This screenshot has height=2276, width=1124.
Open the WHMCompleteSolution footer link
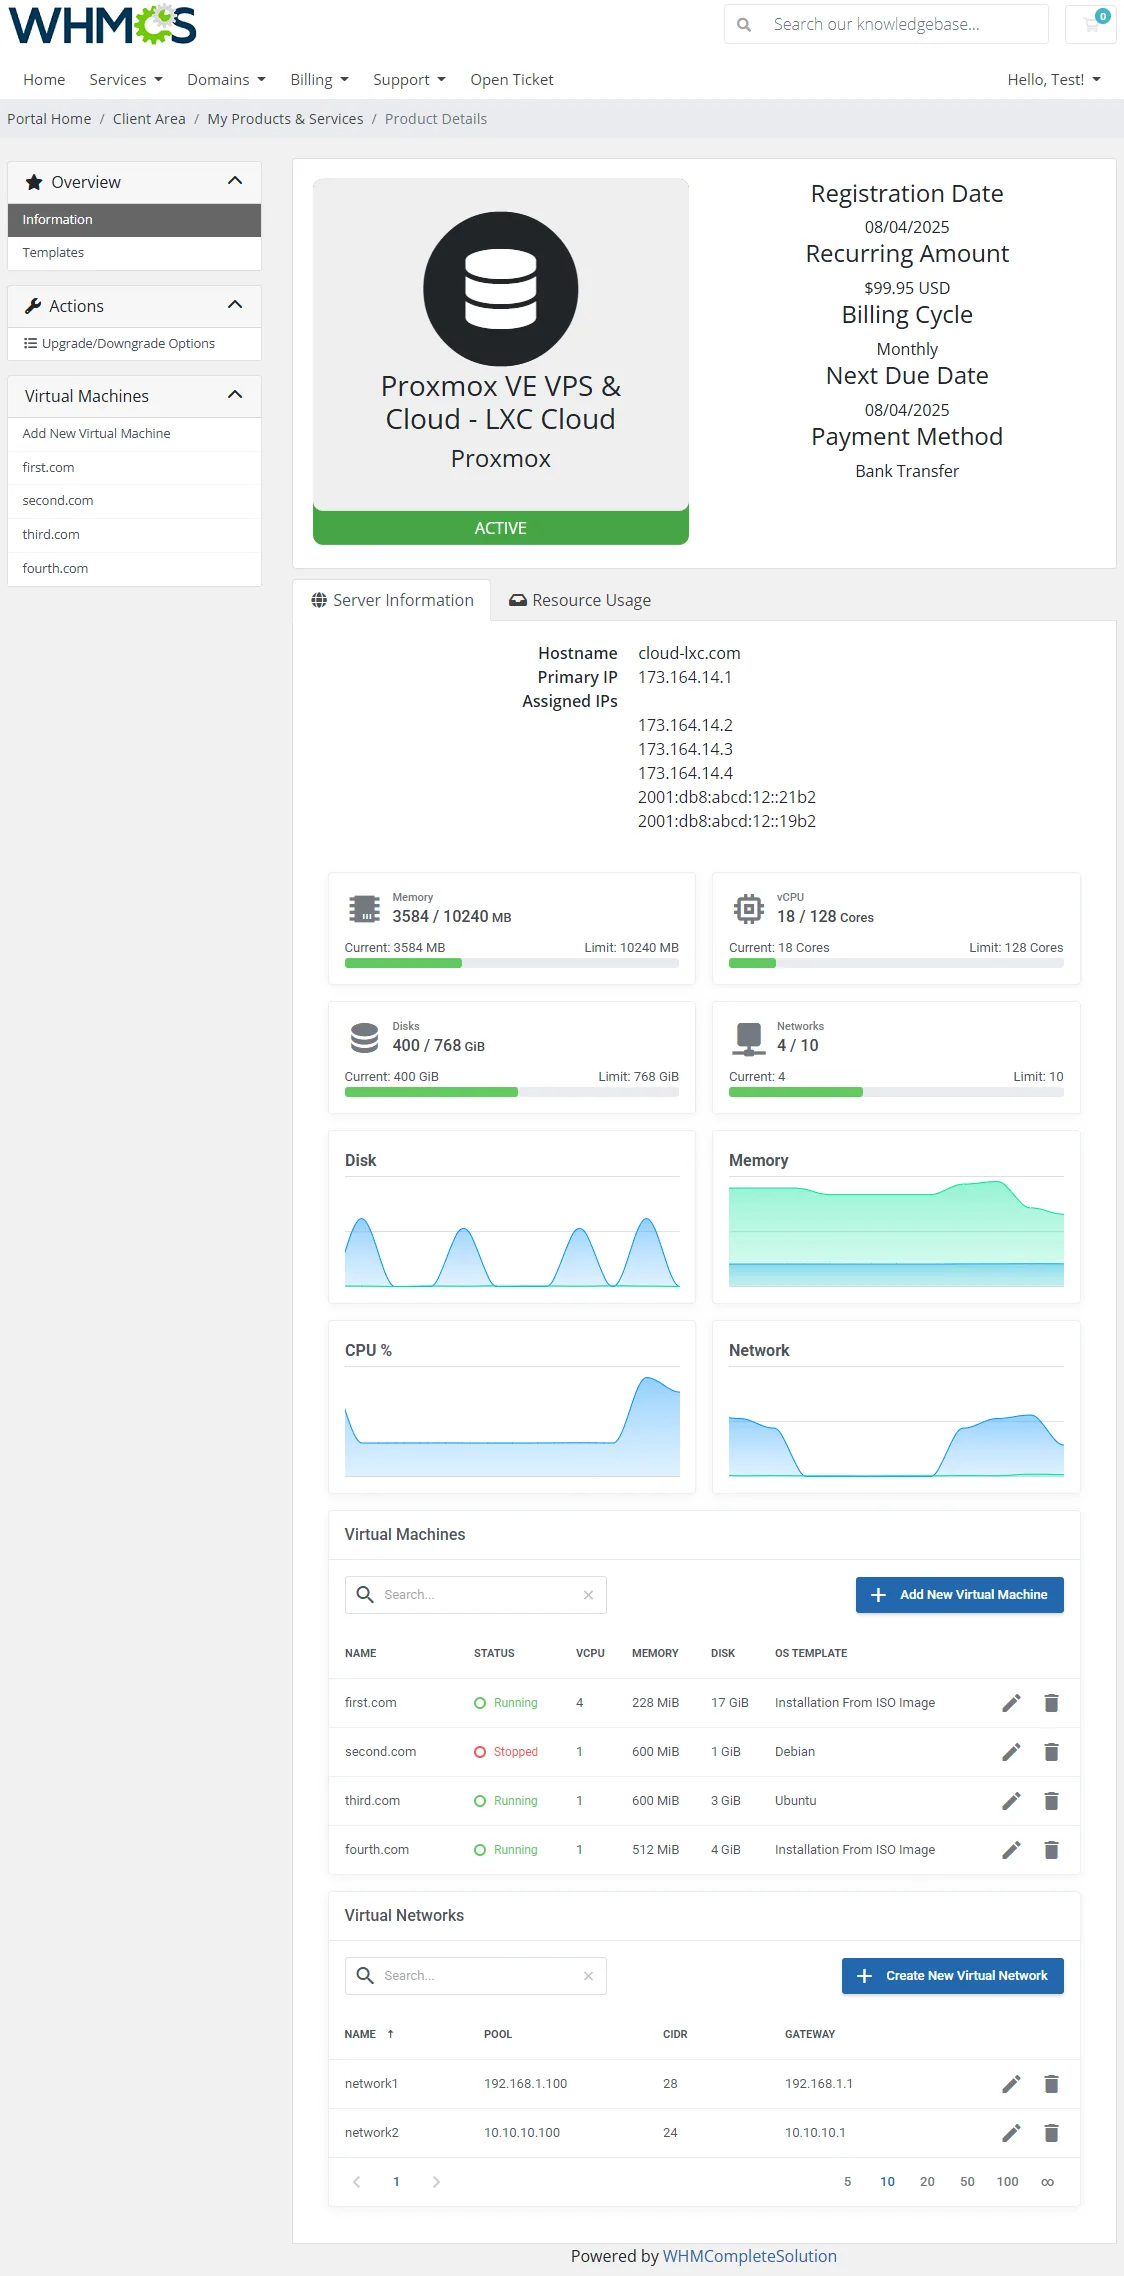750,2256
